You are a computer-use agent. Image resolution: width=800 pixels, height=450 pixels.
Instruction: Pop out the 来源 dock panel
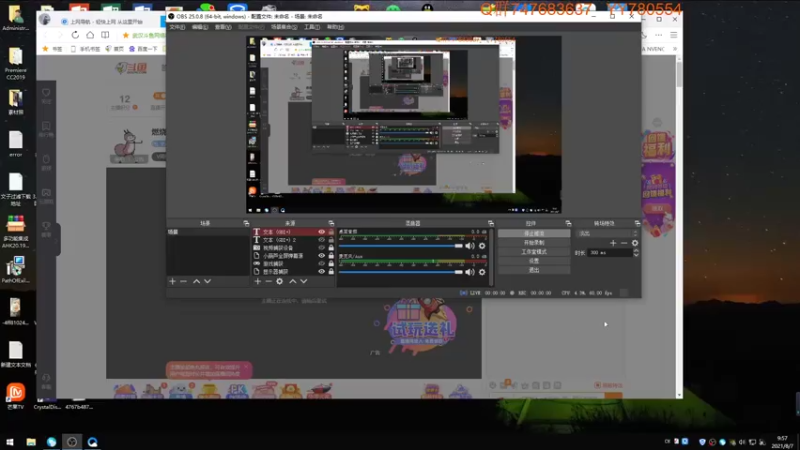pos(331,223)
